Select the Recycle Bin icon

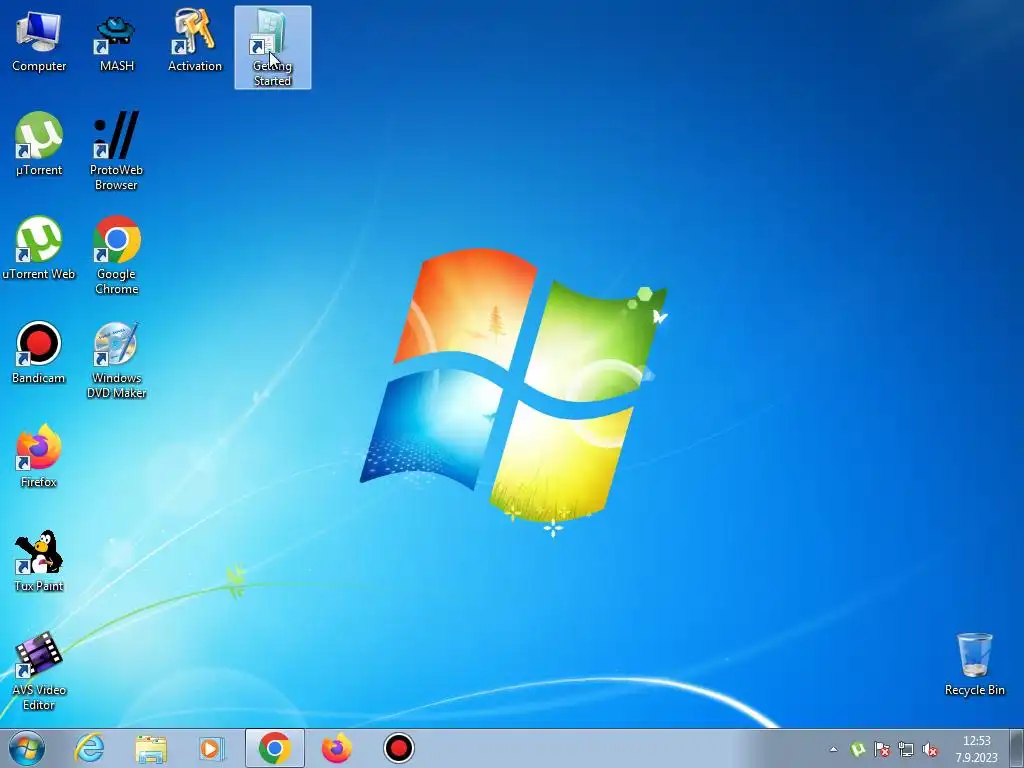pos(974,665)
